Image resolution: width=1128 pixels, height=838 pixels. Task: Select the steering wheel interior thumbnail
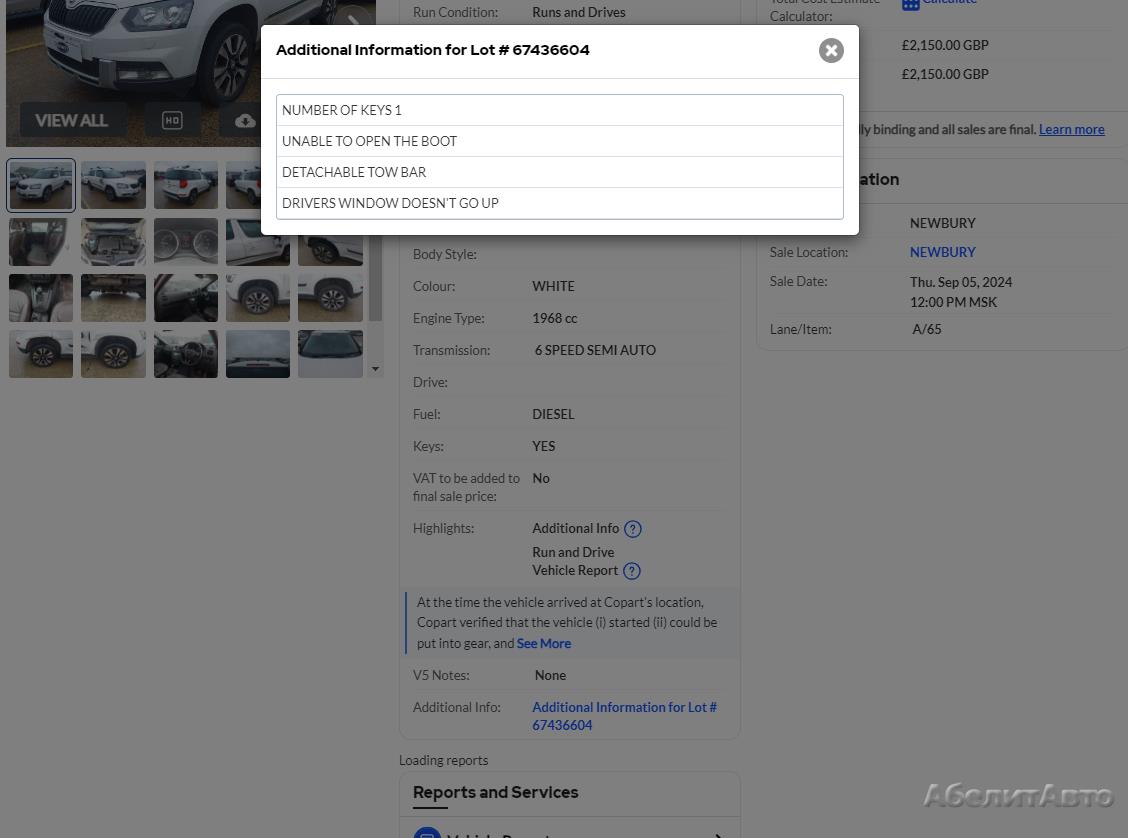186,354
